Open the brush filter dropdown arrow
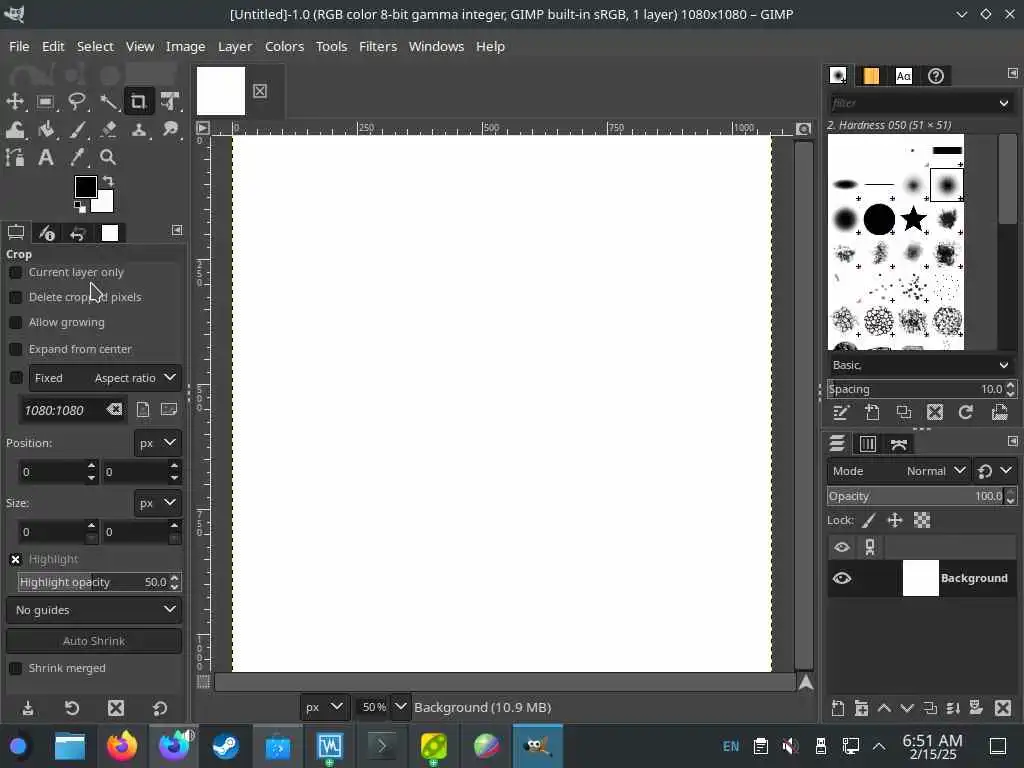The image size is (1024, 768). pyautogui.click(x=1003, y=103)
